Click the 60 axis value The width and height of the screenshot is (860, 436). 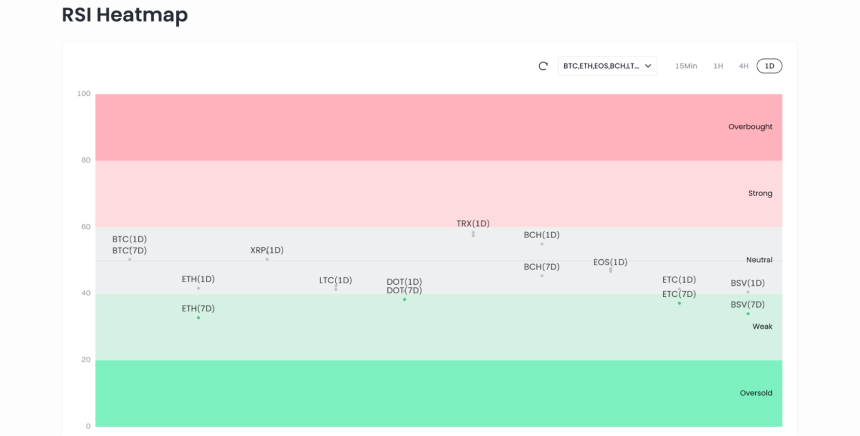(x=86, y=227)
